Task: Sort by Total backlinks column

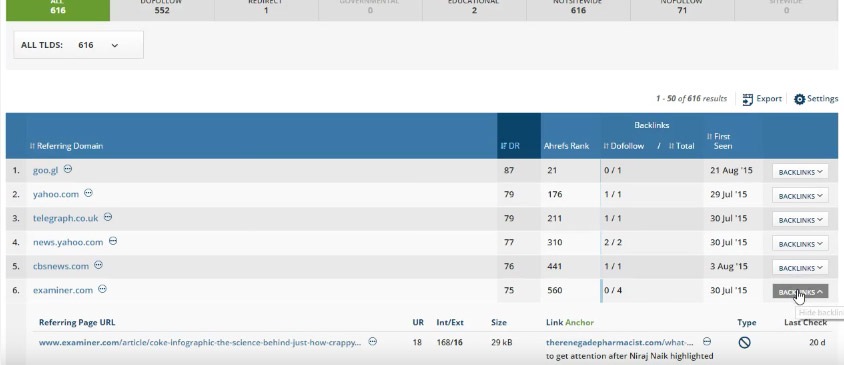Action: [x=681, y=146]
